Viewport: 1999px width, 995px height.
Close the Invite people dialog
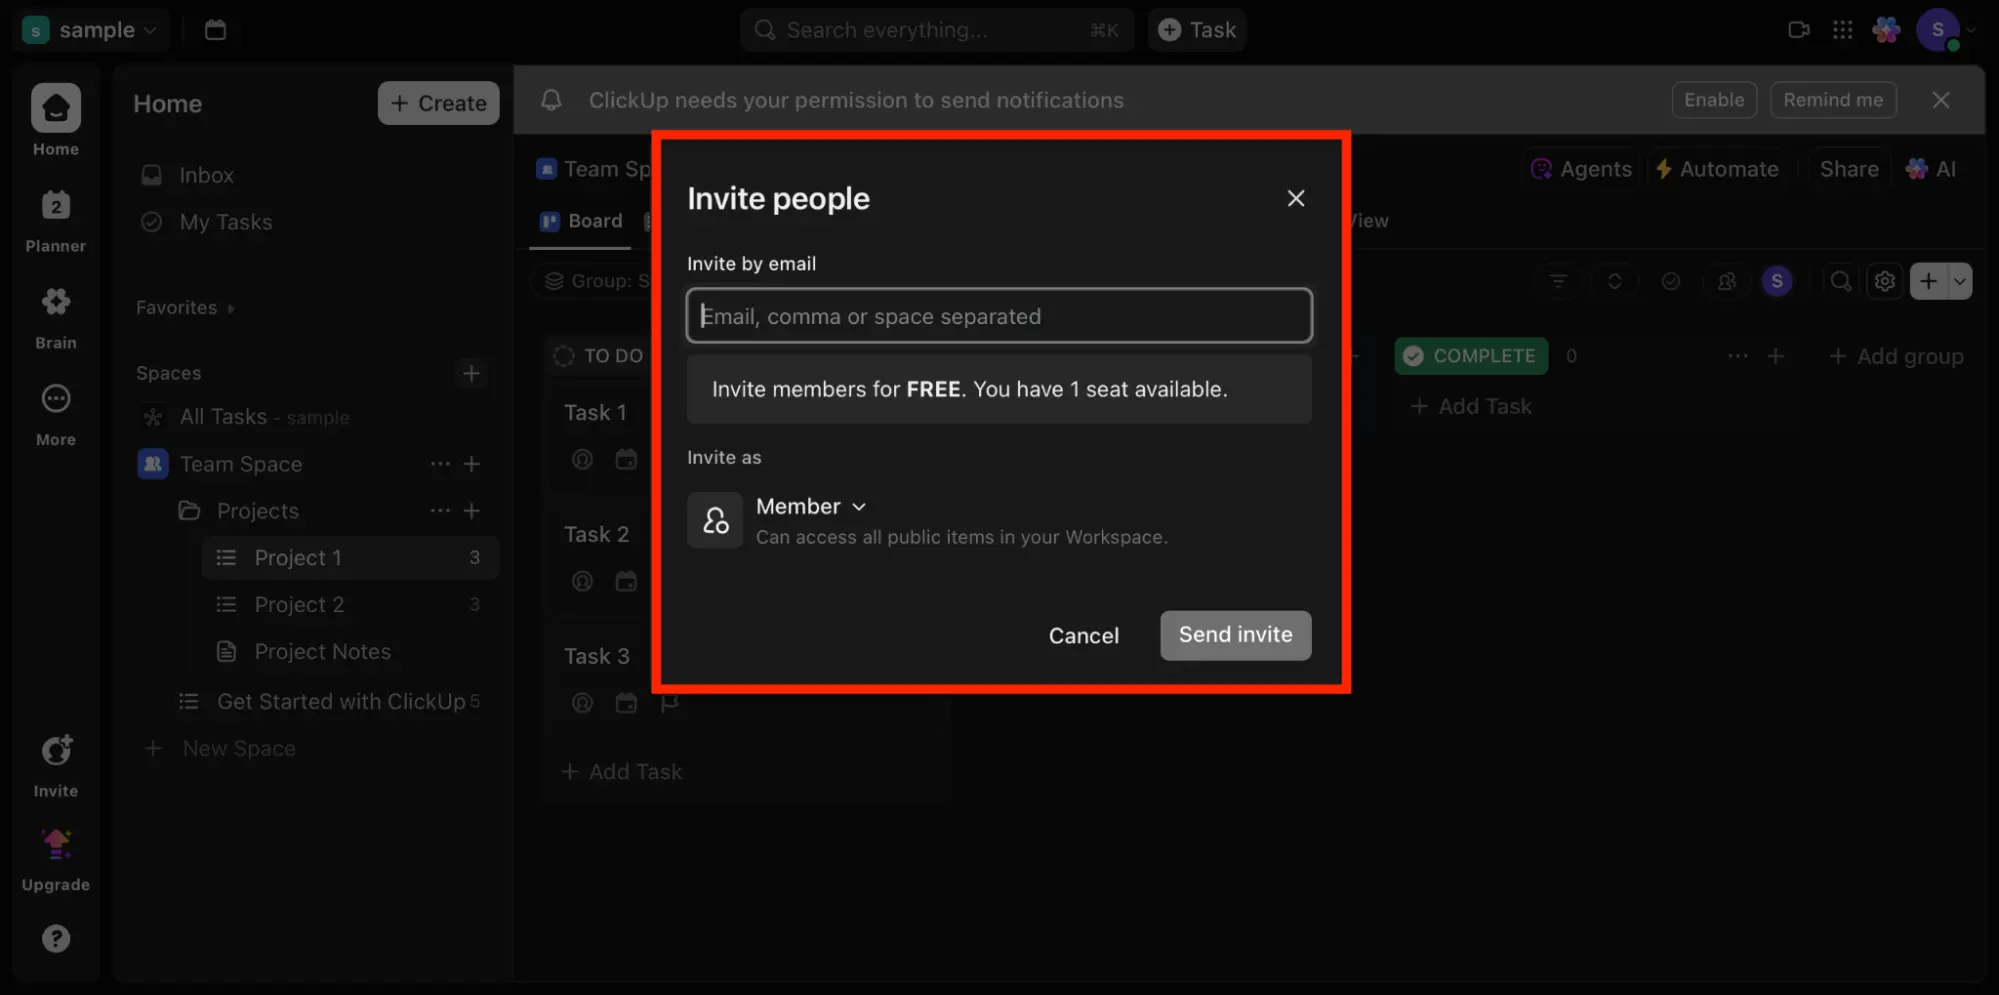1296,198
